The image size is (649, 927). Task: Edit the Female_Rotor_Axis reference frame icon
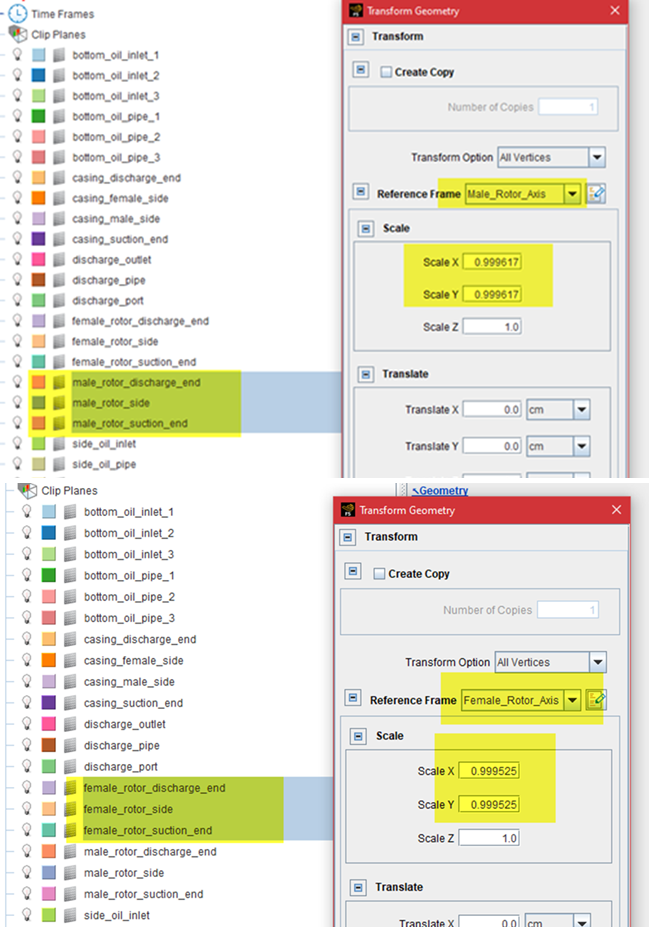click(x=596, y=700)
